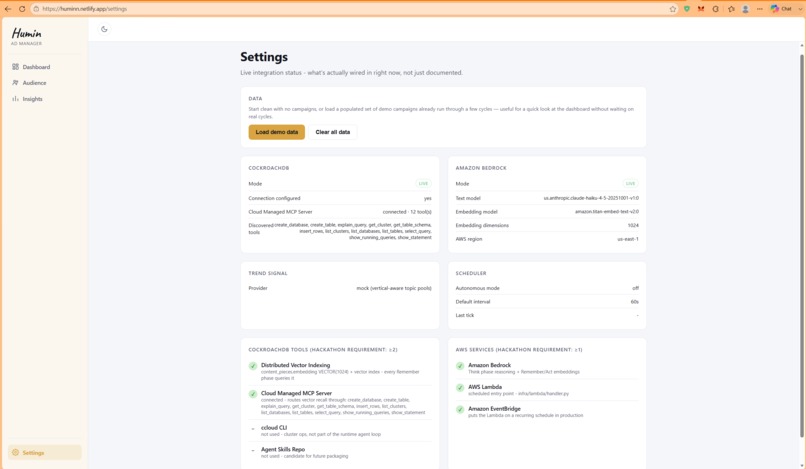Go back with the browser back arrow
Viewport: 806px width, 469px height.
click(x=8, y=9)
